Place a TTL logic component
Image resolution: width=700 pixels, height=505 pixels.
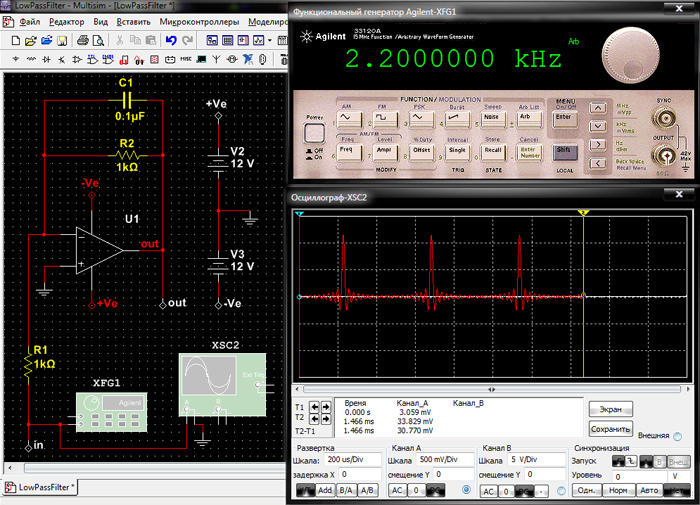point(92,59)
